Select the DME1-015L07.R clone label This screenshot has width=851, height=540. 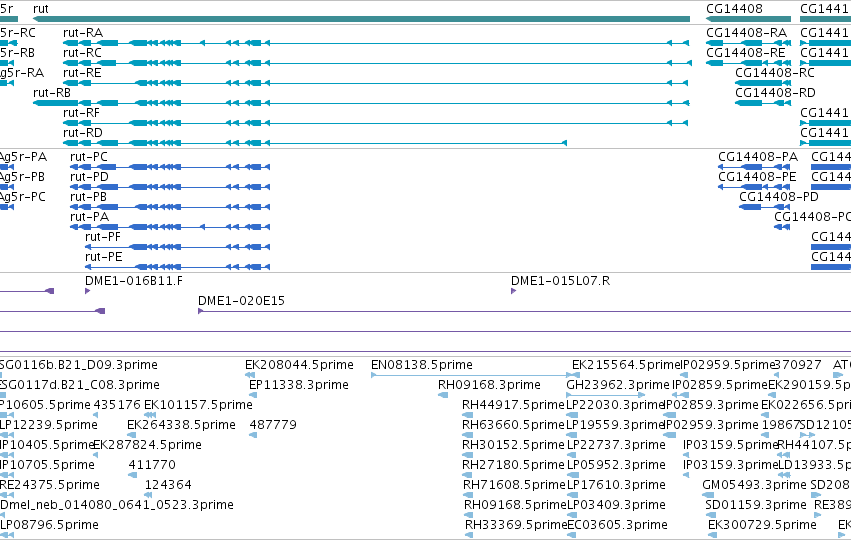(561, 281)
